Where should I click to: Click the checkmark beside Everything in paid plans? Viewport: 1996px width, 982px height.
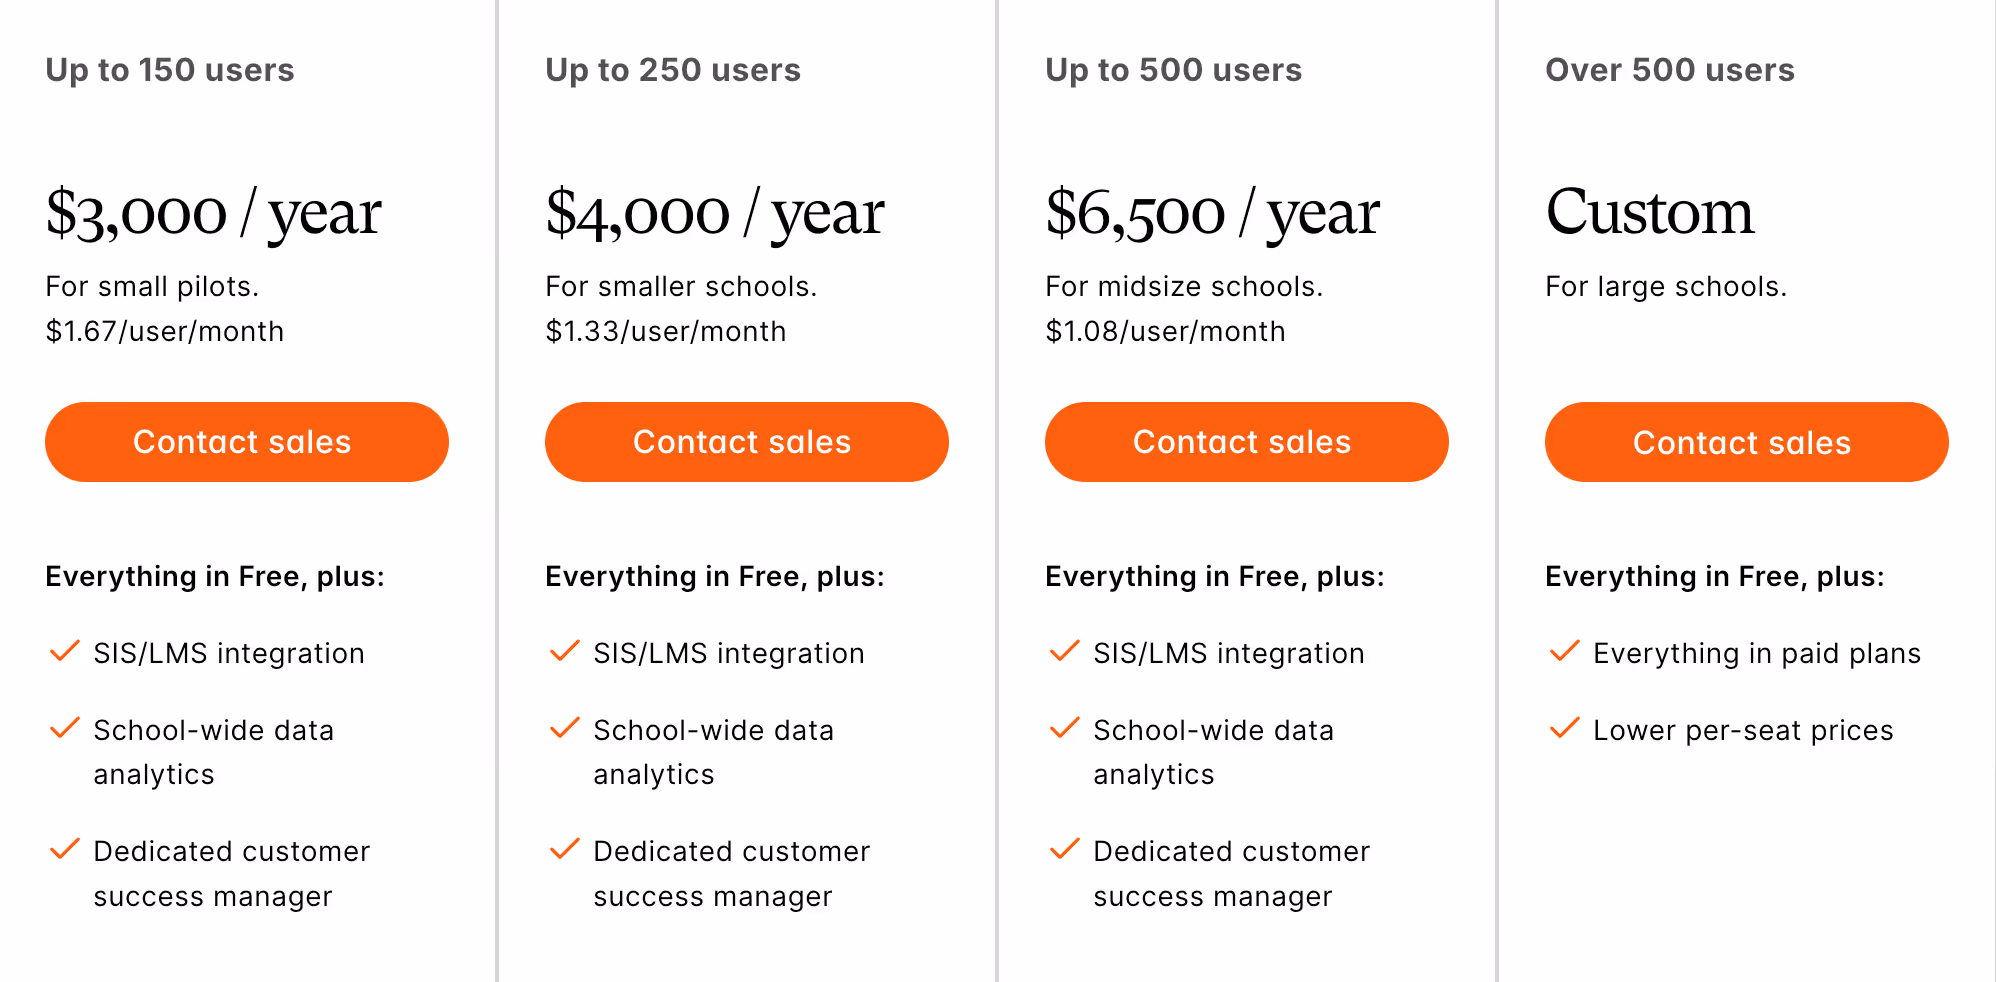point(1562,651)
